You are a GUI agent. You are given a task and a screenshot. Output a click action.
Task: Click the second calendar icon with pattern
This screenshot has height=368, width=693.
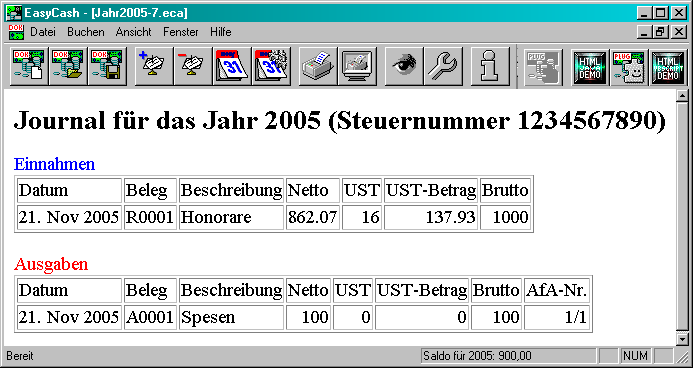tap(271, 66)
